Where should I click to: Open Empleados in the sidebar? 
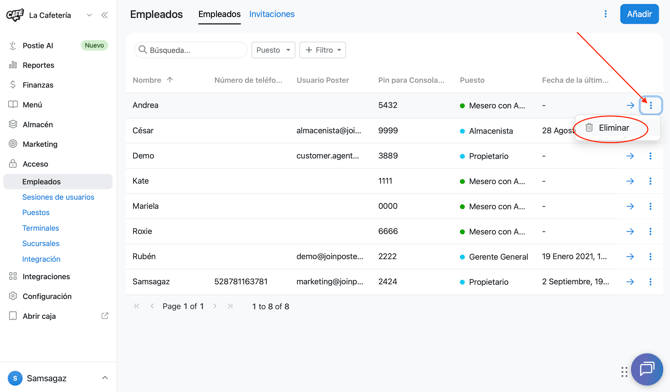point(58,182)
